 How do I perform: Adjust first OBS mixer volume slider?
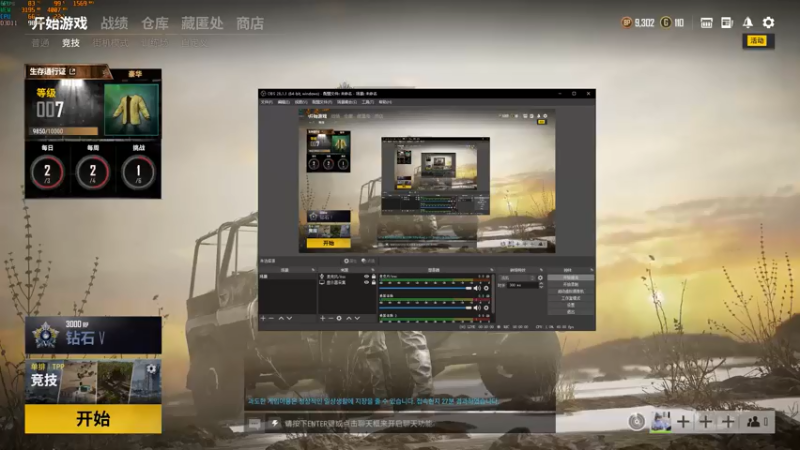coord(426,288)
